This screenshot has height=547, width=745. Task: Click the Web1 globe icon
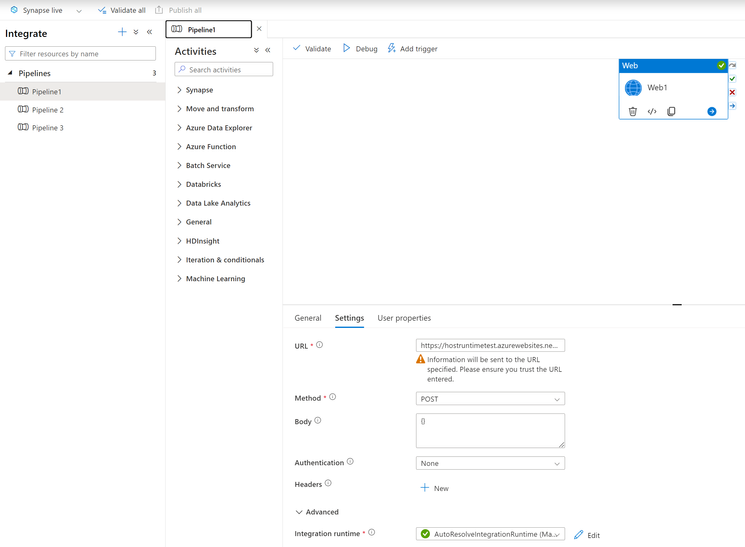[x=633, y=87]
